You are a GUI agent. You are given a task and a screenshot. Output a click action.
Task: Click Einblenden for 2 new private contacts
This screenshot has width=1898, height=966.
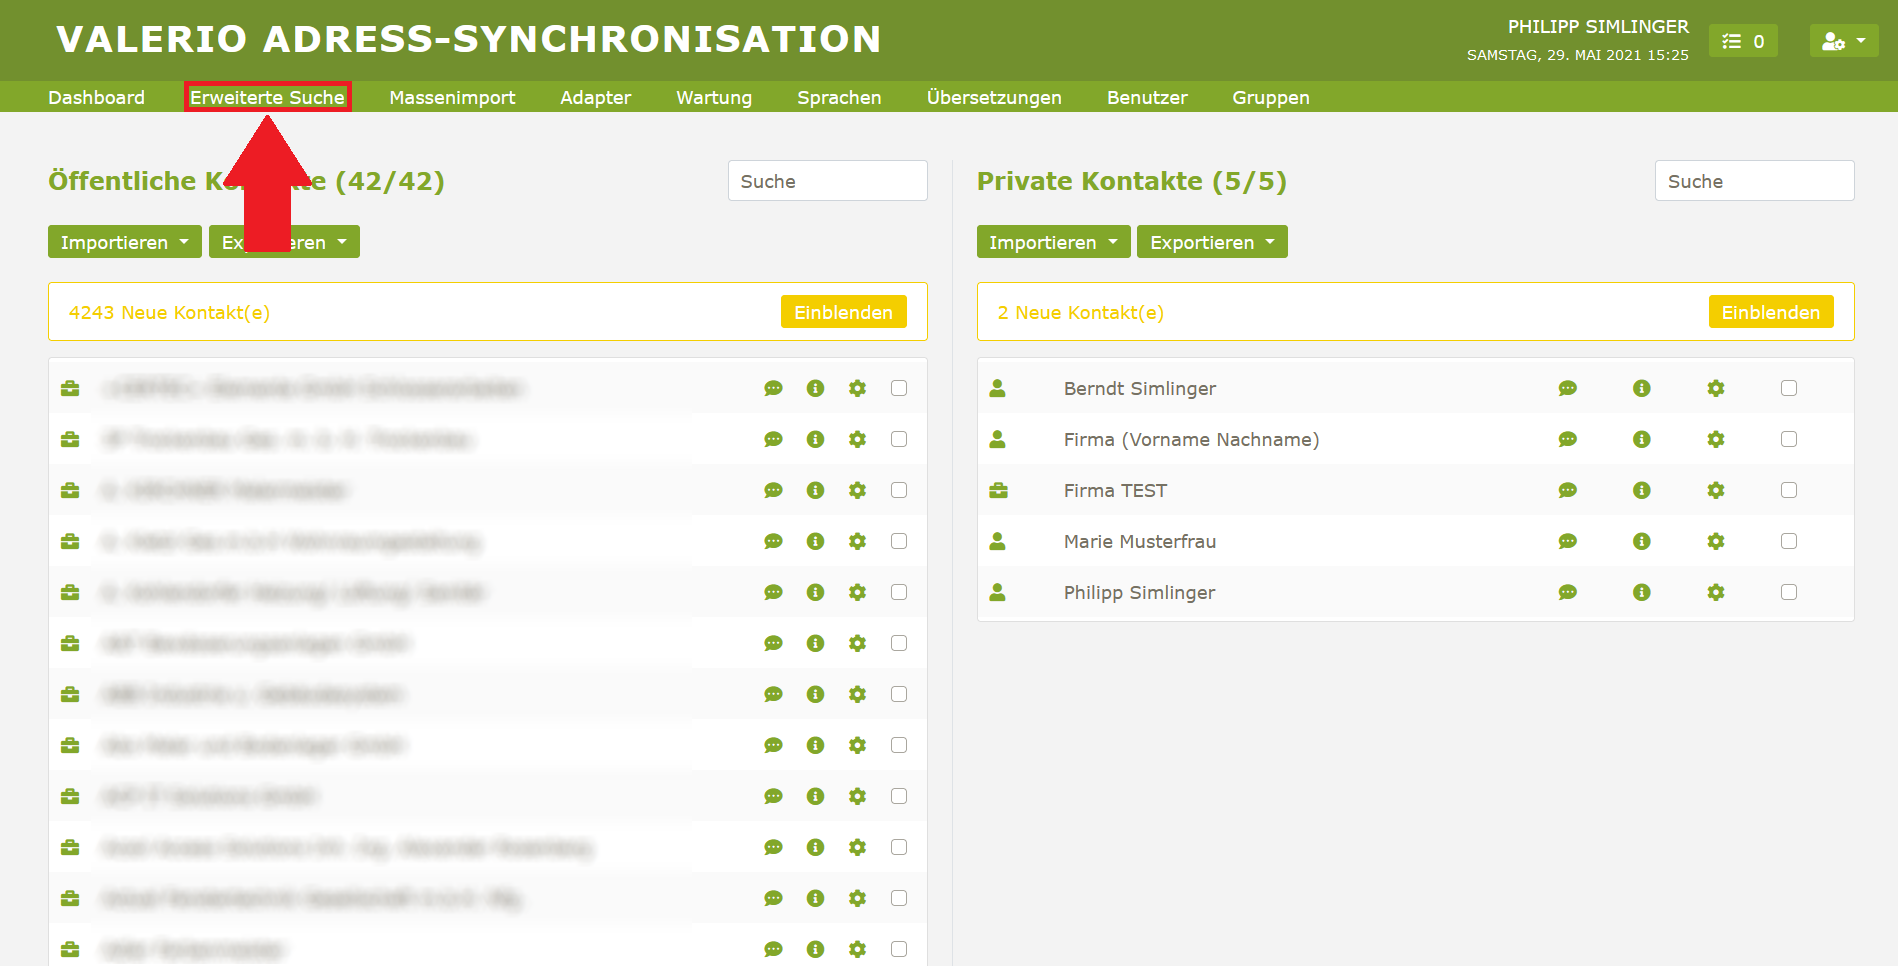pyautogui.click(x=1770, y=312)
